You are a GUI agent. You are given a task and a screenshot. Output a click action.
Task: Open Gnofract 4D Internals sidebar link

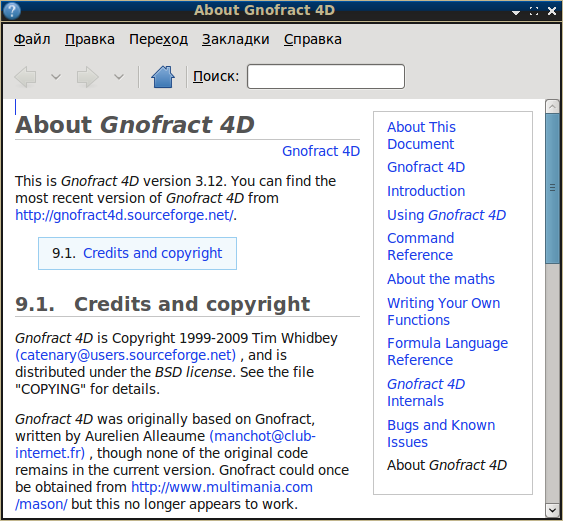(x=426, y=392)
